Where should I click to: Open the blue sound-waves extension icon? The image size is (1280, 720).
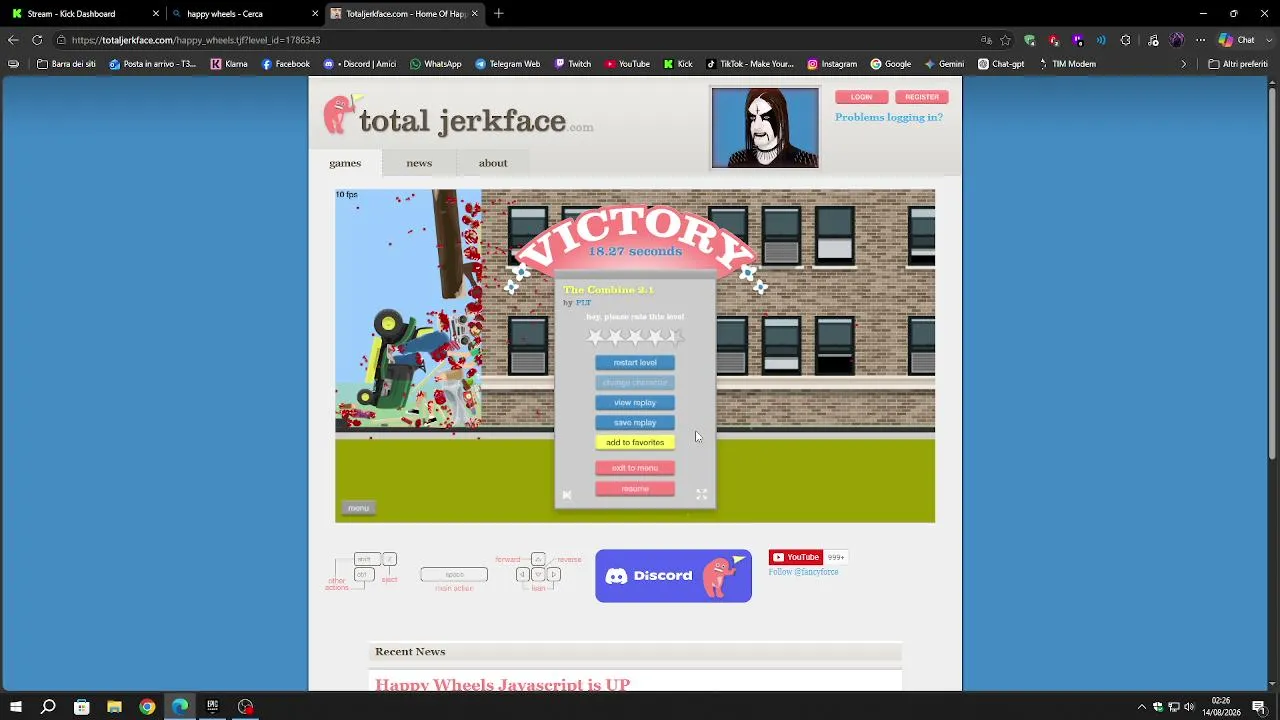pos(1101,40)
